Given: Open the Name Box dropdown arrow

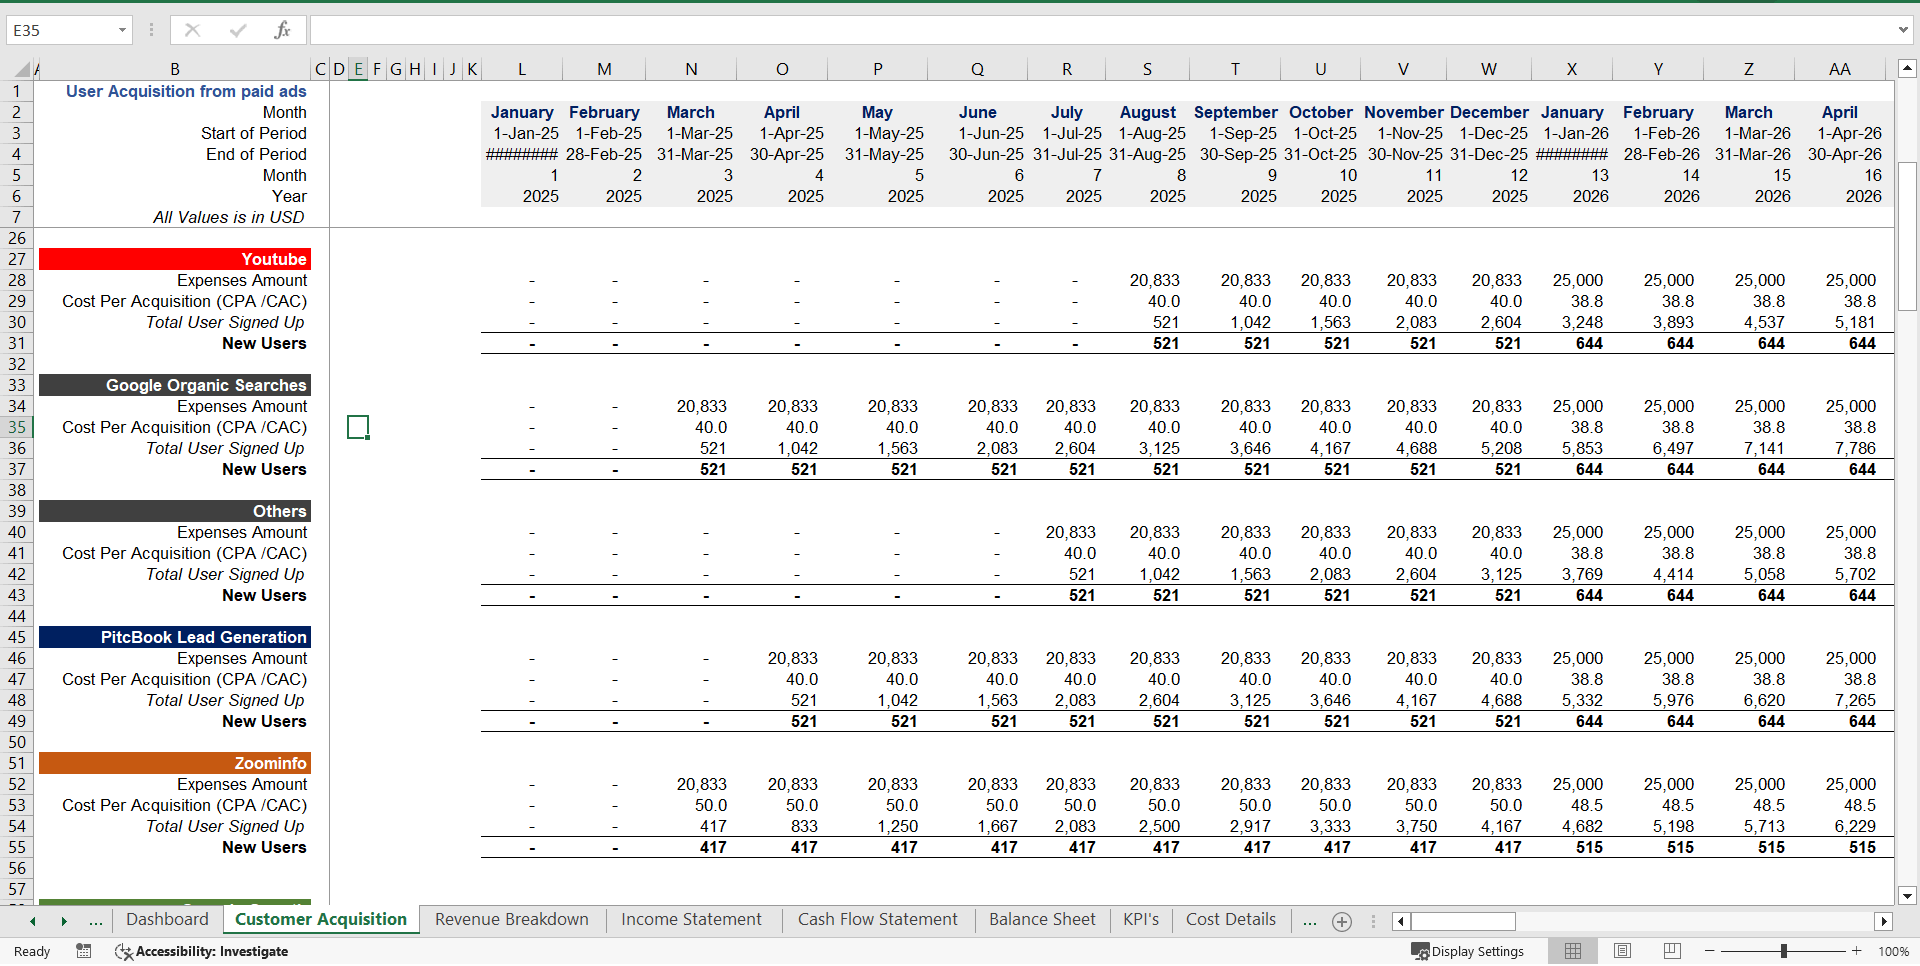Looking at the screenshot, I should (x=122, y=30).
